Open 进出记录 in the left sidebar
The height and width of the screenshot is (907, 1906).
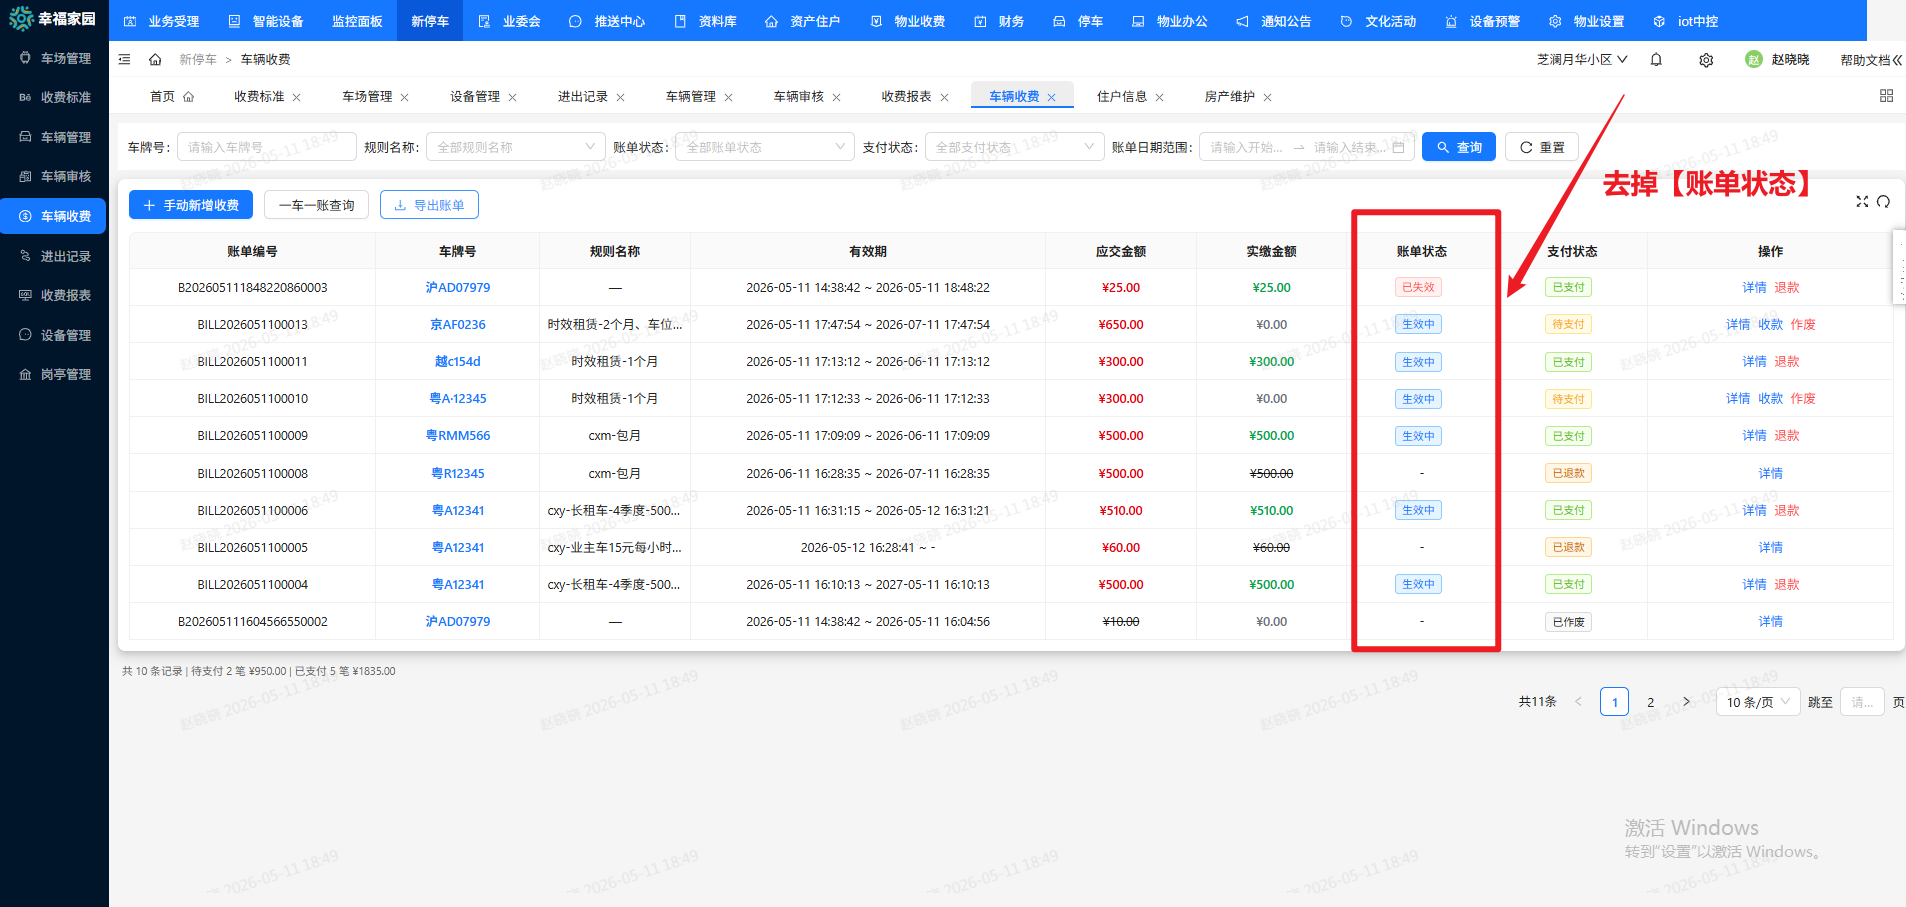[x=55, y=257]
